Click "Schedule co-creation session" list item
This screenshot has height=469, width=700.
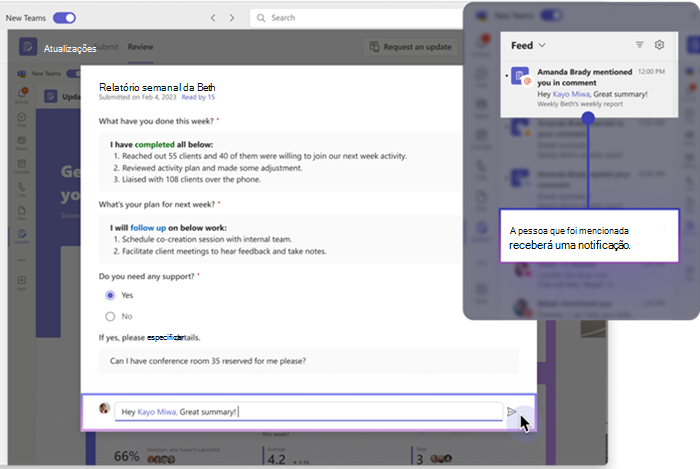pyautogui.click(x=202, y=239)
